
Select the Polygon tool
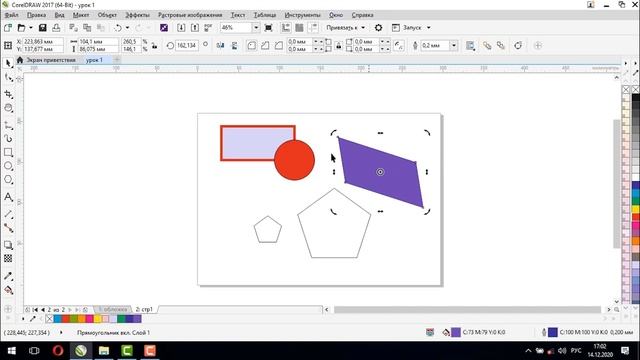pyautogui.click(x=8, y=180)
